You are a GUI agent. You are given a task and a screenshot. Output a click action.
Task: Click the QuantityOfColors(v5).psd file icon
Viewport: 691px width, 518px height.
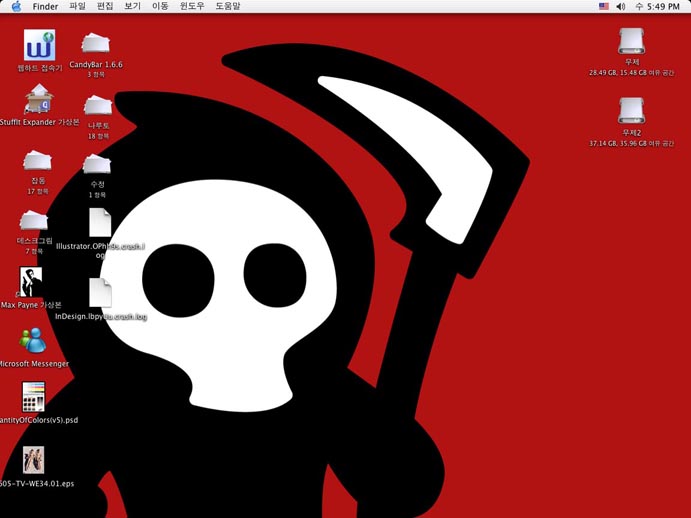pyautogui.click(x=34, y=398)
